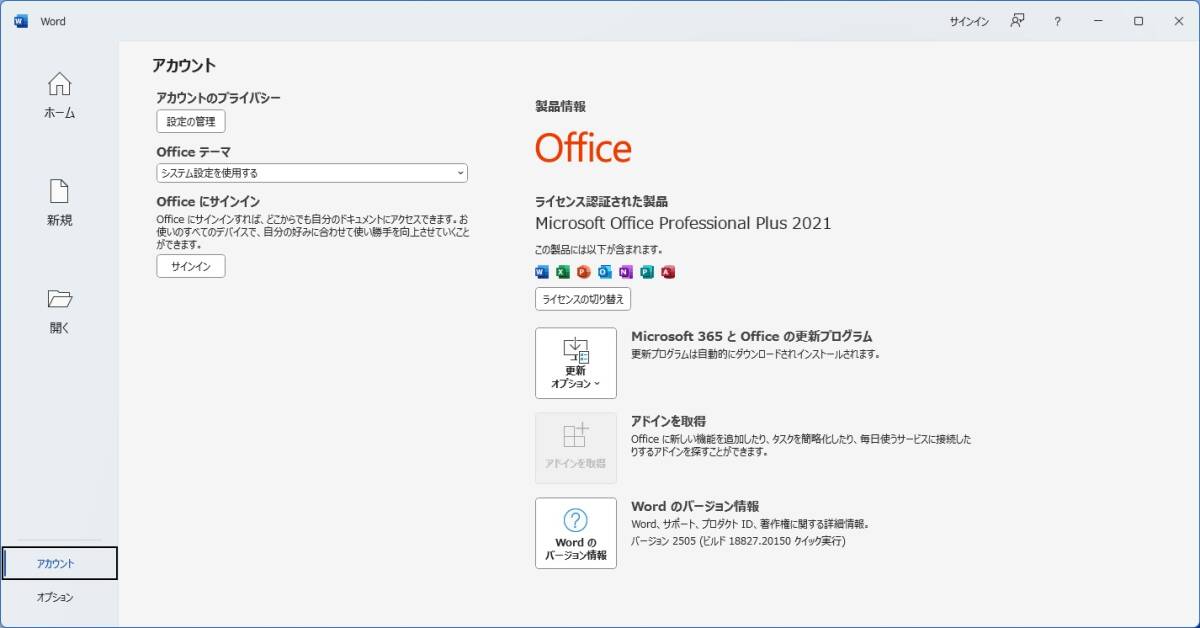Screen dimensions: 1200x628
Task: Click the Excel product icon
Action: point(563,272)
